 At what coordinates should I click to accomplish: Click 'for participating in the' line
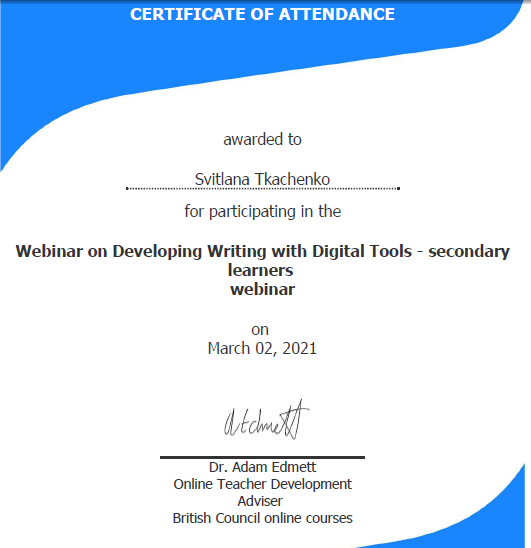pyautogui.click(x=263, y=211)
